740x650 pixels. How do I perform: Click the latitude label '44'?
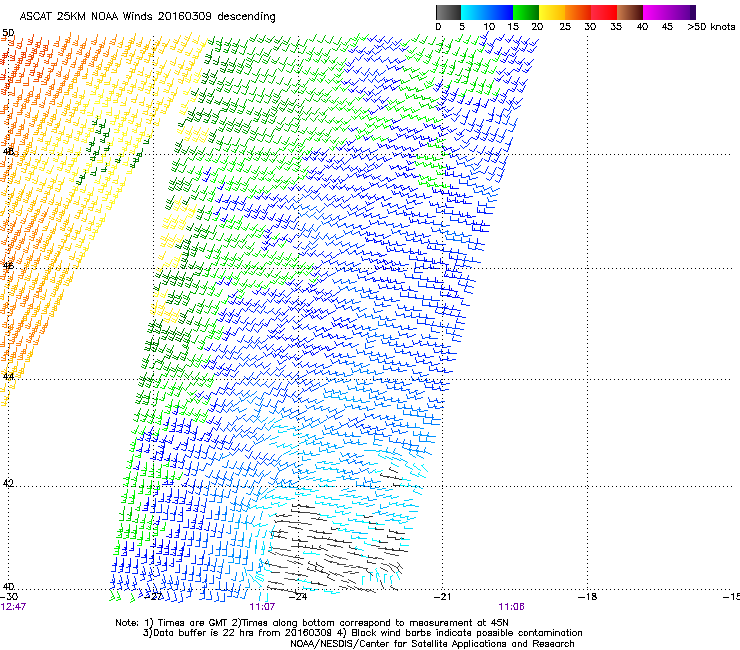coord(8,376)
